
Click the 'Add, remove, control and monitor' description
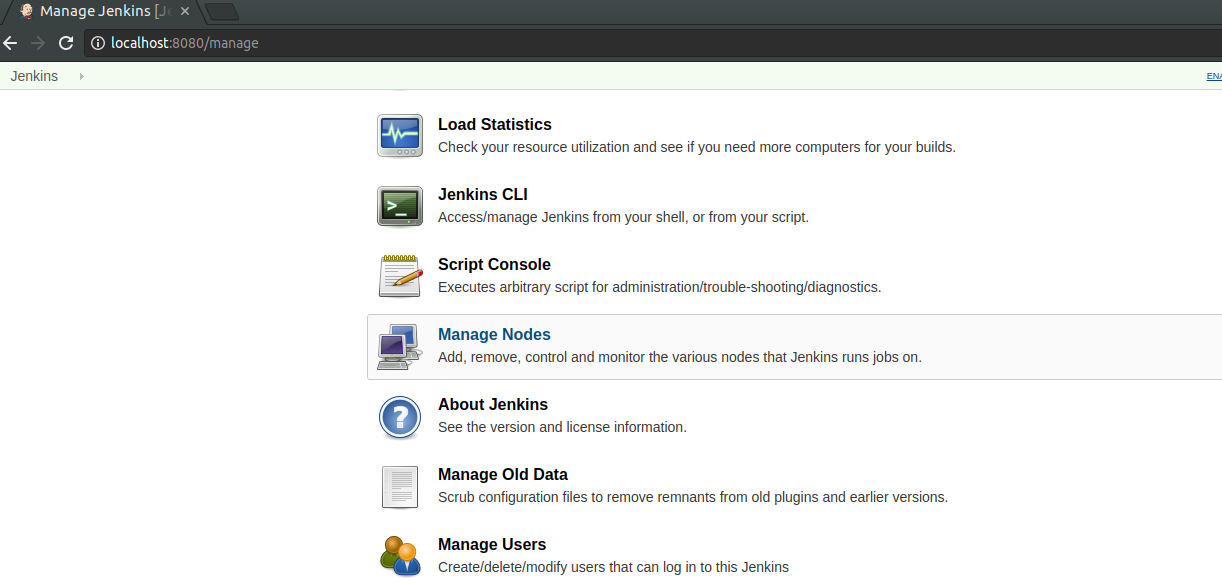coord(680,357)
